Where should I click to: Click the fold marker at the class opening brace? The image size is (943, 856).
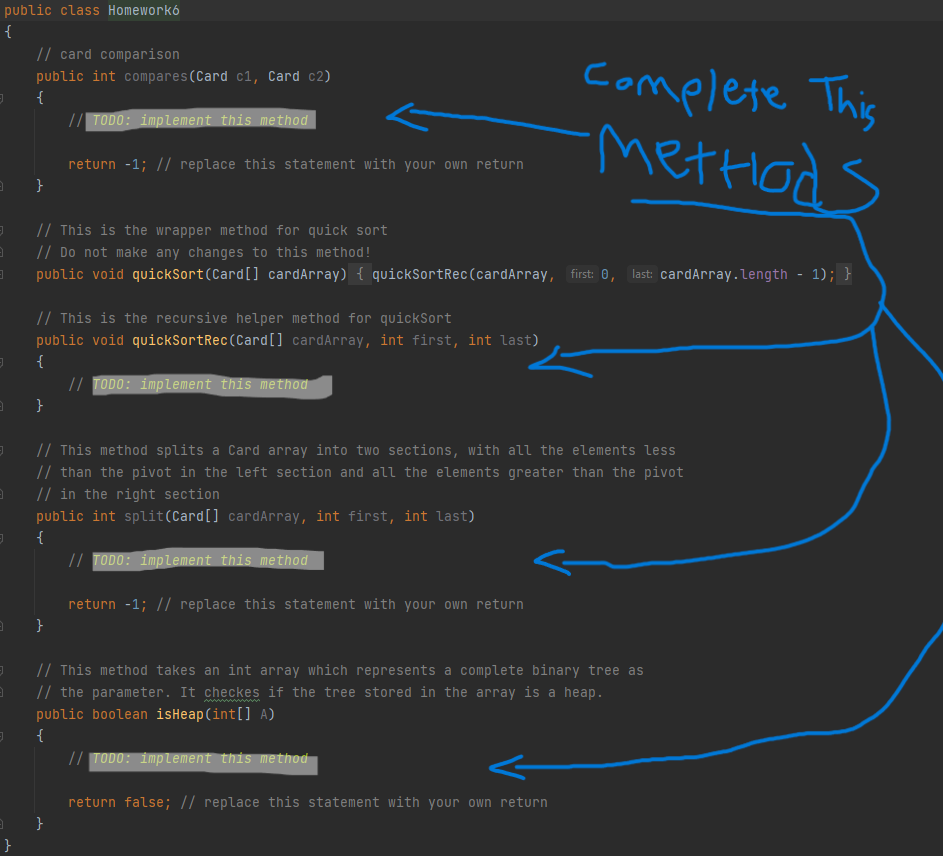click(4, 31)
